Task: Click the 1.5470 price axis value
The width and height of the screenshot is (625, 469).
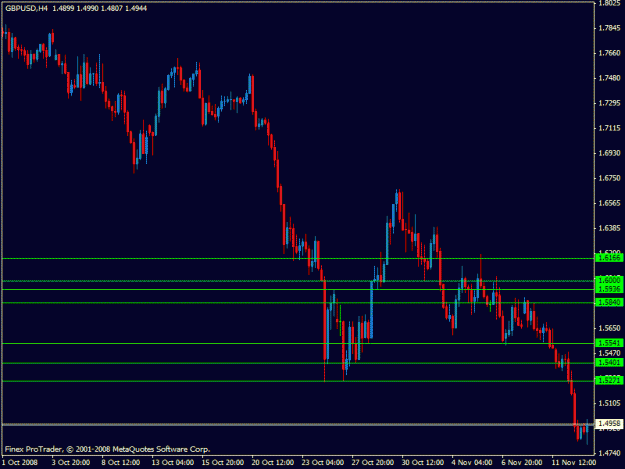Action: pyautogui.click(x=610, y=353)
